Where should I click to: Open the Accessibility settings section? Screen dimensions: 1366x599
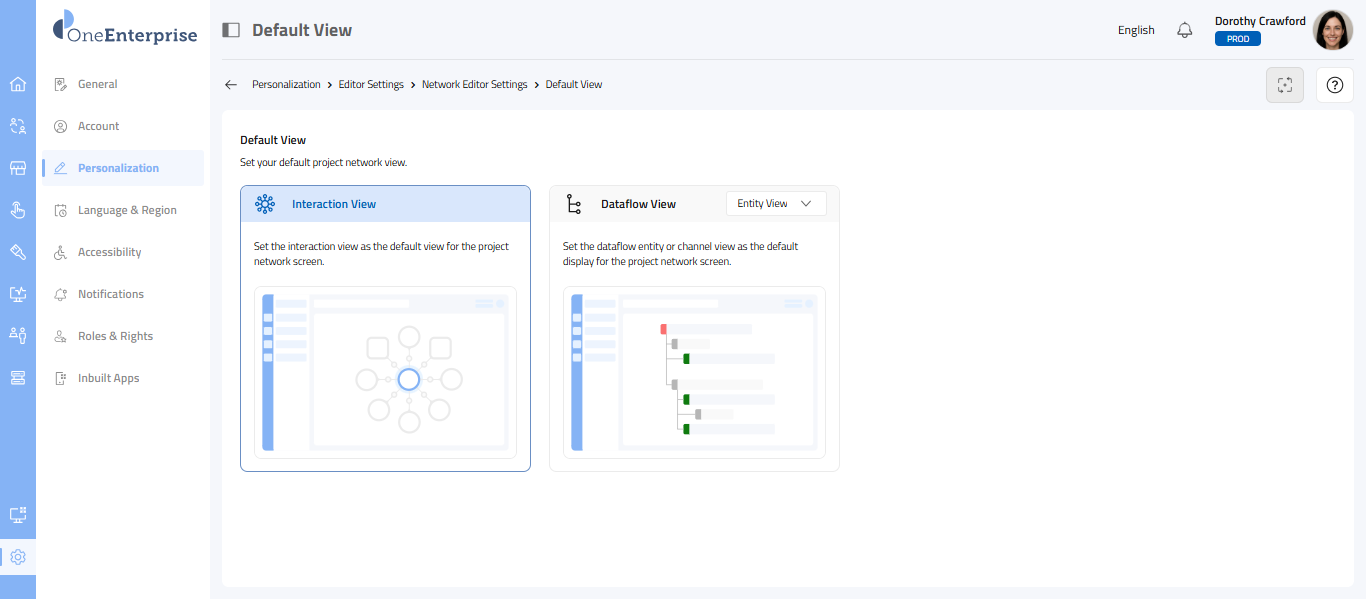[109, 252]
